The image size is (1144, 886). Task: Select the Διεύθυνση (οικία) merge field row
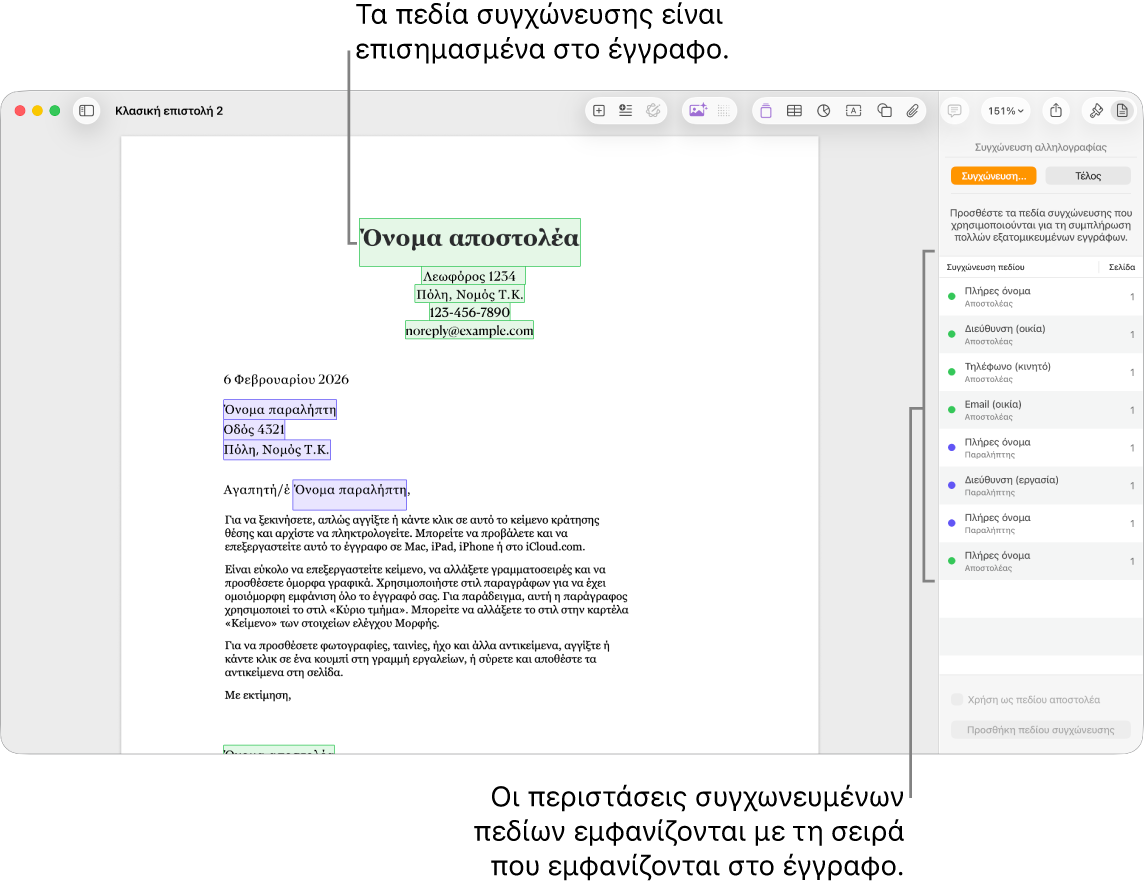click(x=1040, y=334)
